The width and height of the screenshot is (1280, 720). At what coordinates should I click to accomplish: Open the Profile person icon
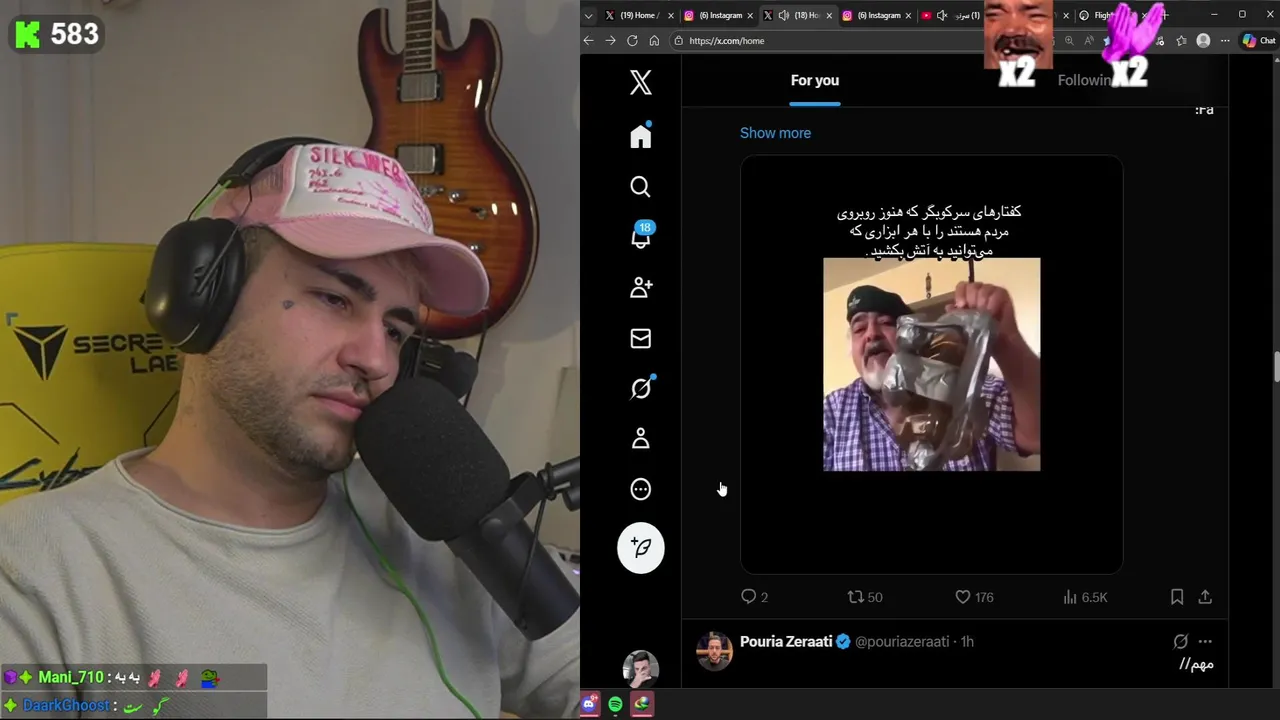641,439
